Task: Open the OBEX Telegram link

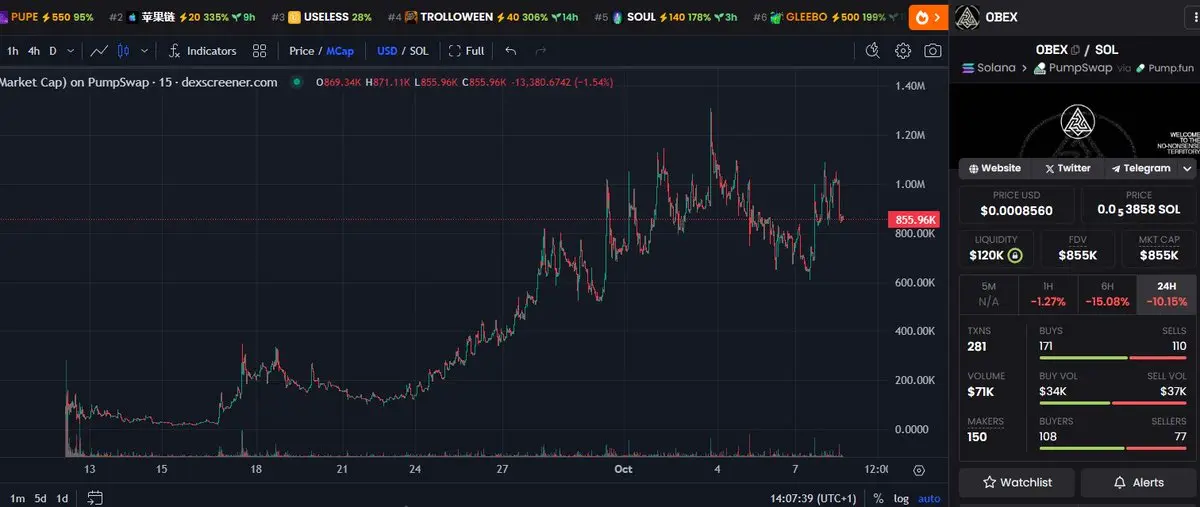Action: pos(1139,168)
